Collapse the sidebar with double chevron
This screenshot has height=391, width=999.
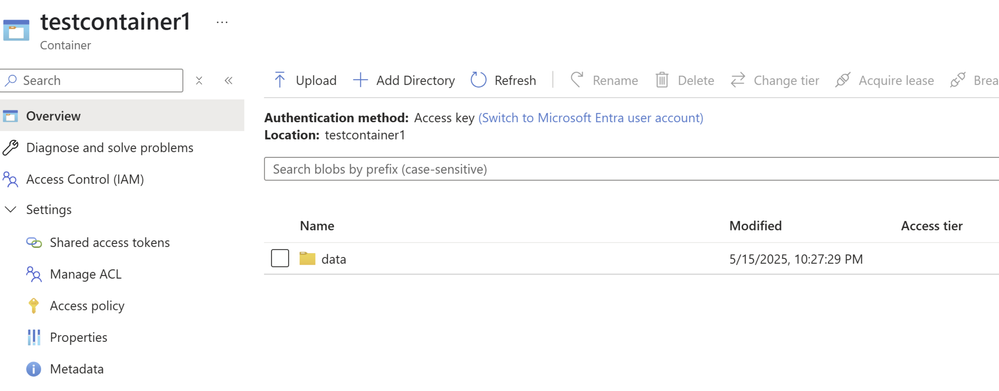pyautogui.click(x=229, y=81)
